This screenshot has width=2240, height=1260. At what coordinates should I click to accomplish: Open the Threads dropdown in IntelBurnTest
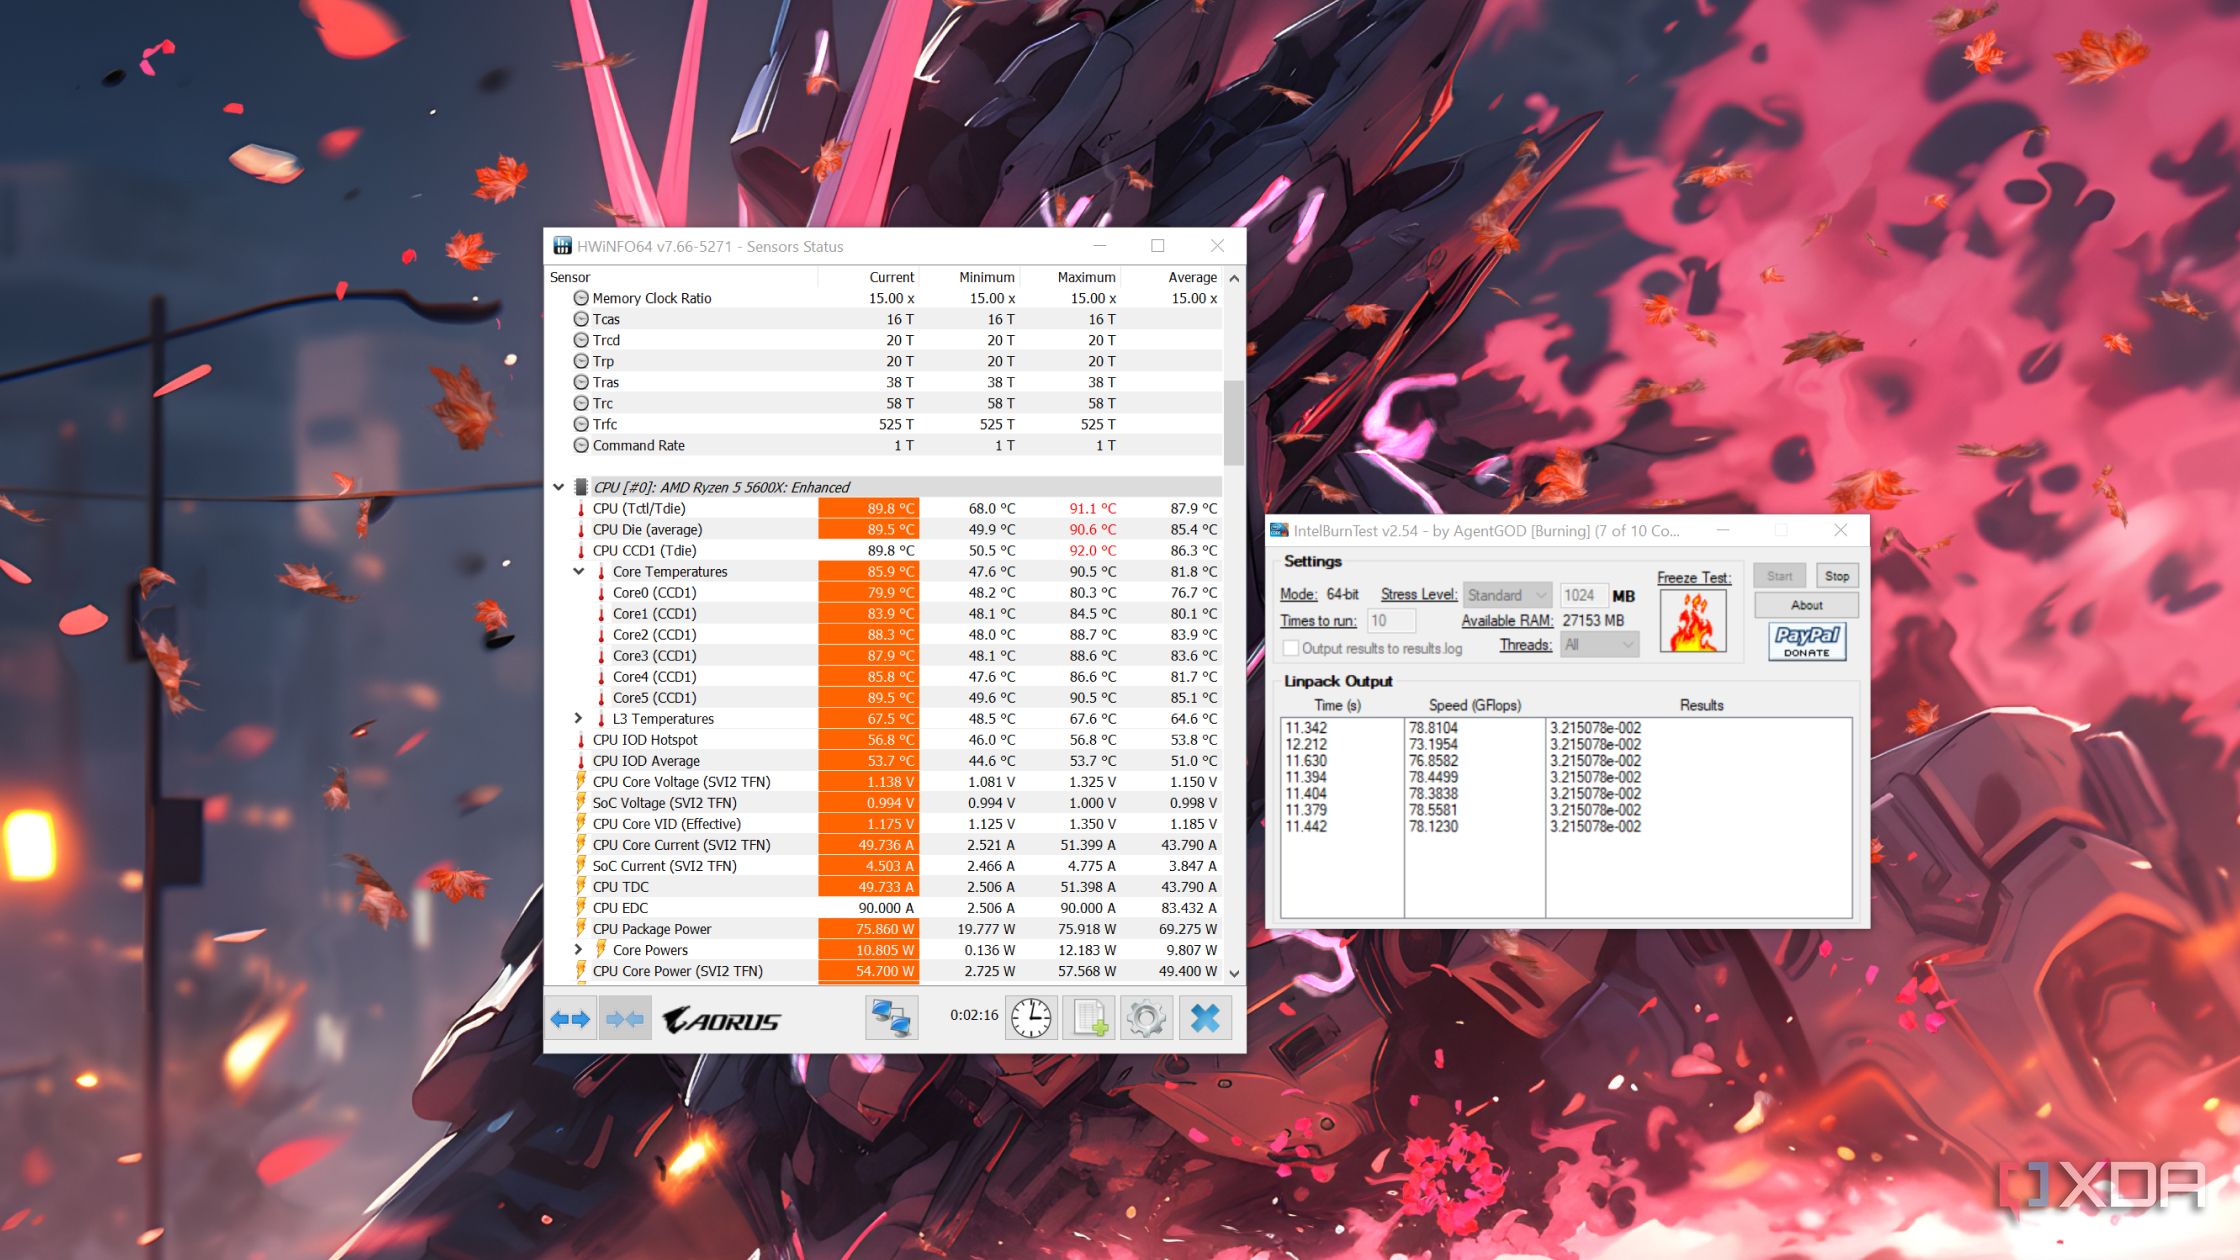pos(1599,645)
